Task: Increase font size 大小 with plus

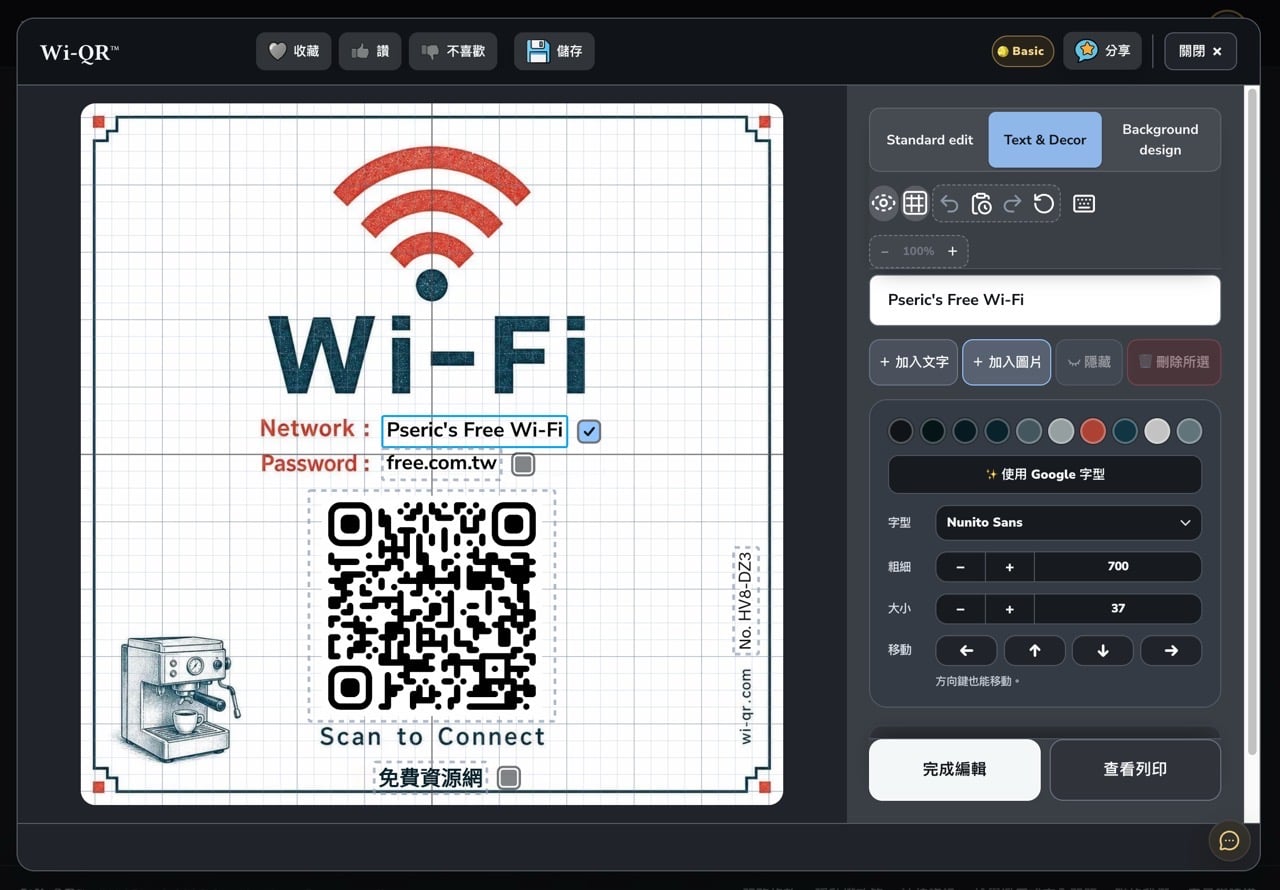Action: pos(1010,609)
